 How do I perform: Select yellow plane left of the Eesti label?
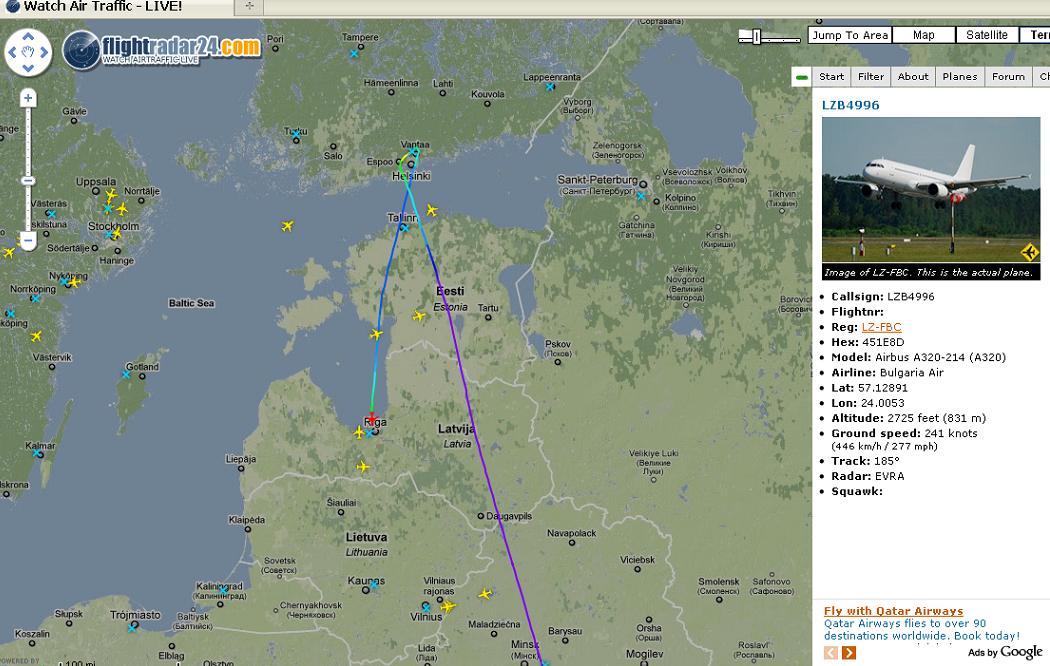[419, 316]
